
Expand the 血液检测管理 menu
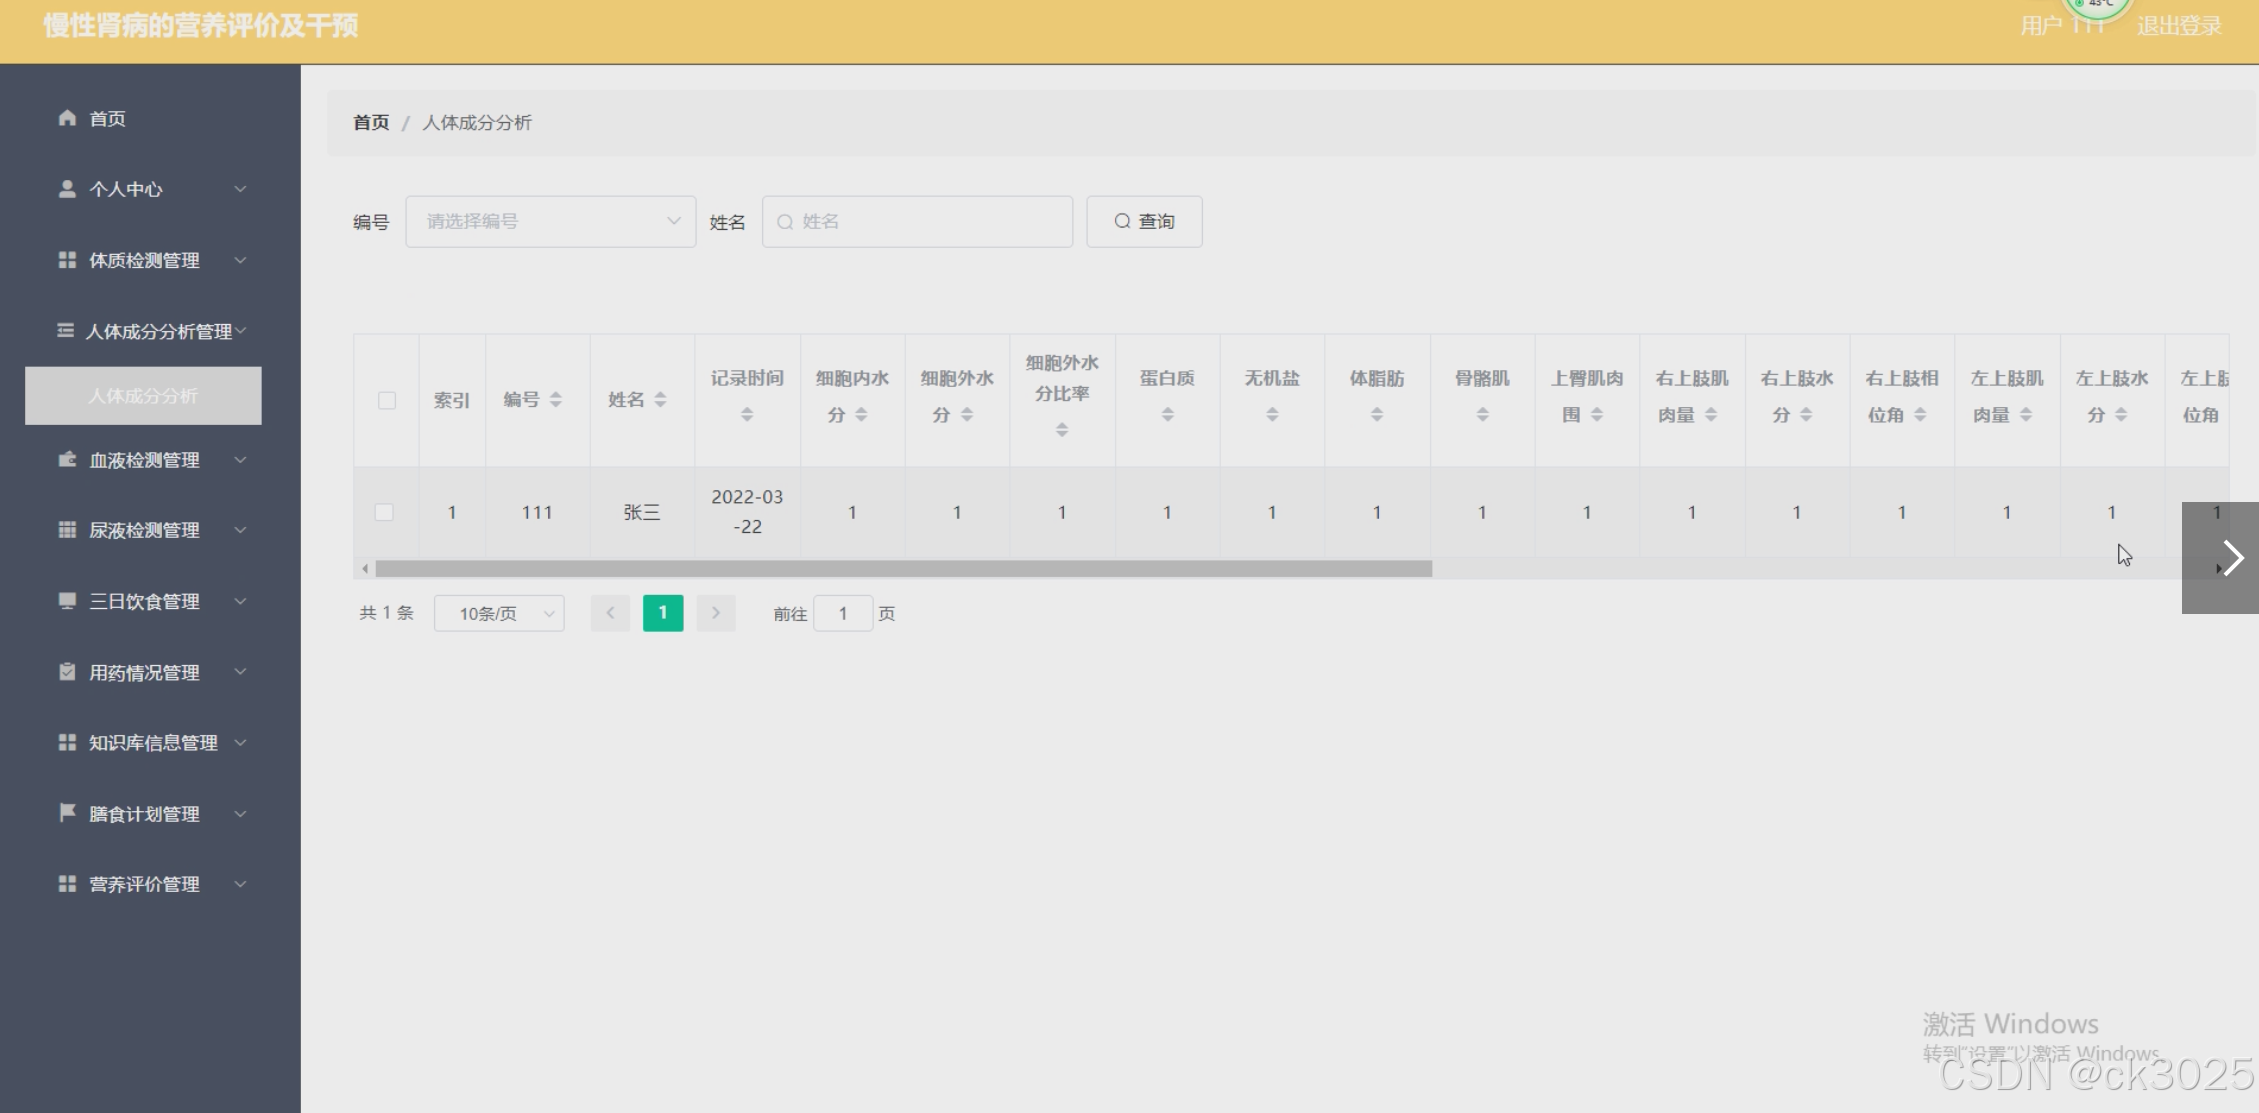click(145, 460)
